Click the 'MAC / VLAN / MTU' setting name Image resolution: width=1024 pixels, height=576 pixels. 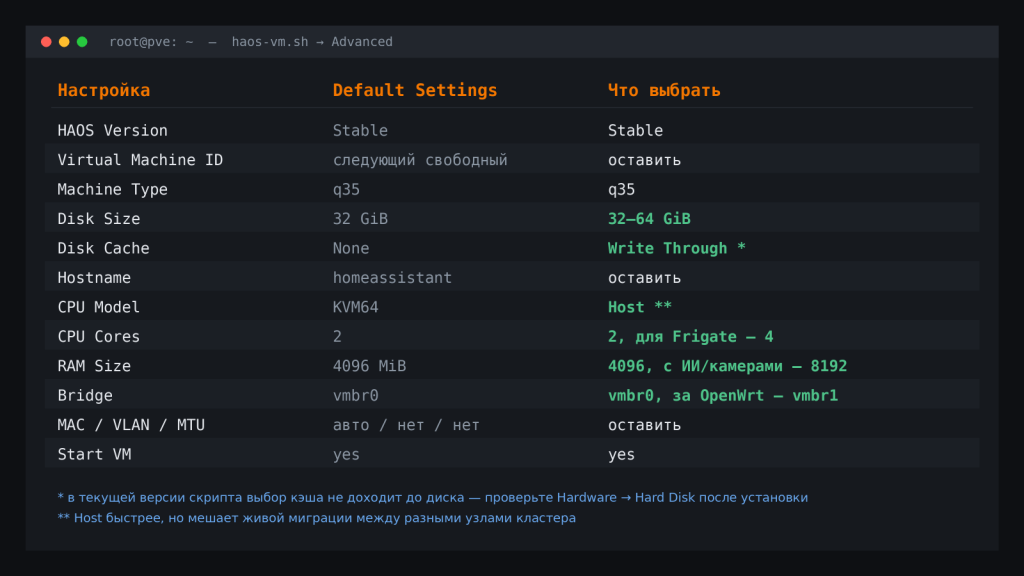pos(131,424)
